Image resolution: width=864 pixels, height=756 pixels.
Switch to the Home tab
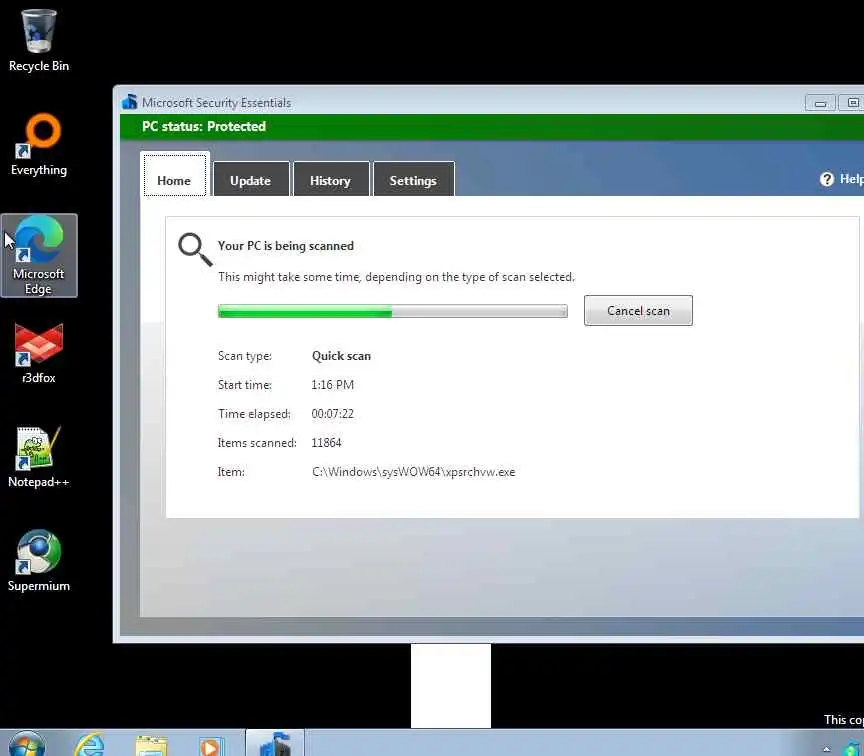pos(174,175)
